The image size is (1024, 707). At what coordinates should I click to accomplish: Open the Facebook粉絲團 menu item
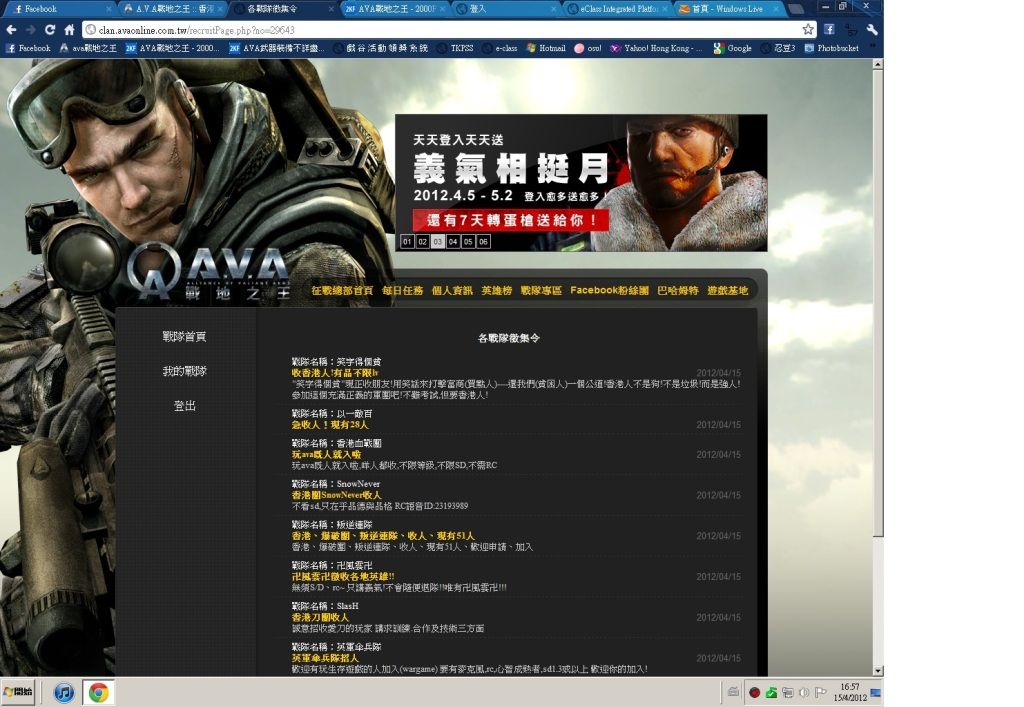tap(609, 291)
